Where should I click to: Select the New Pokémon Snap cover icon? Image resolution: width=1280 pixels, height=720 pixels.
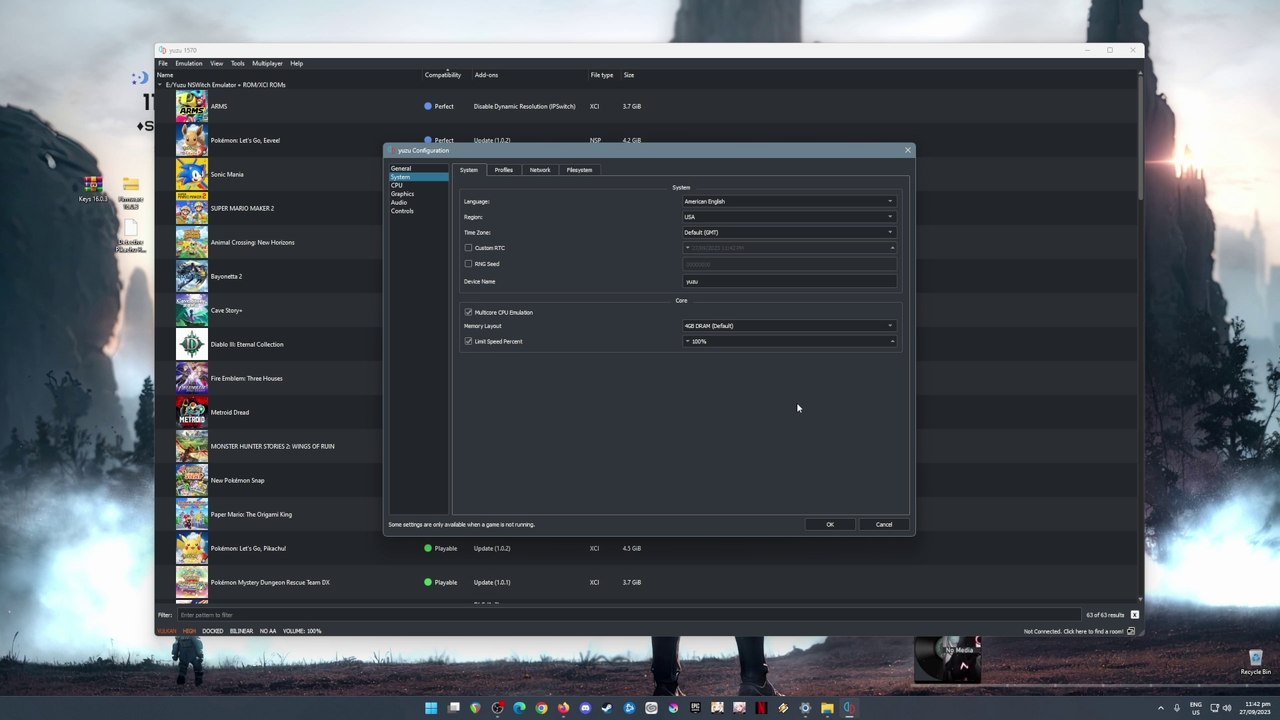[x=192, y=480]
